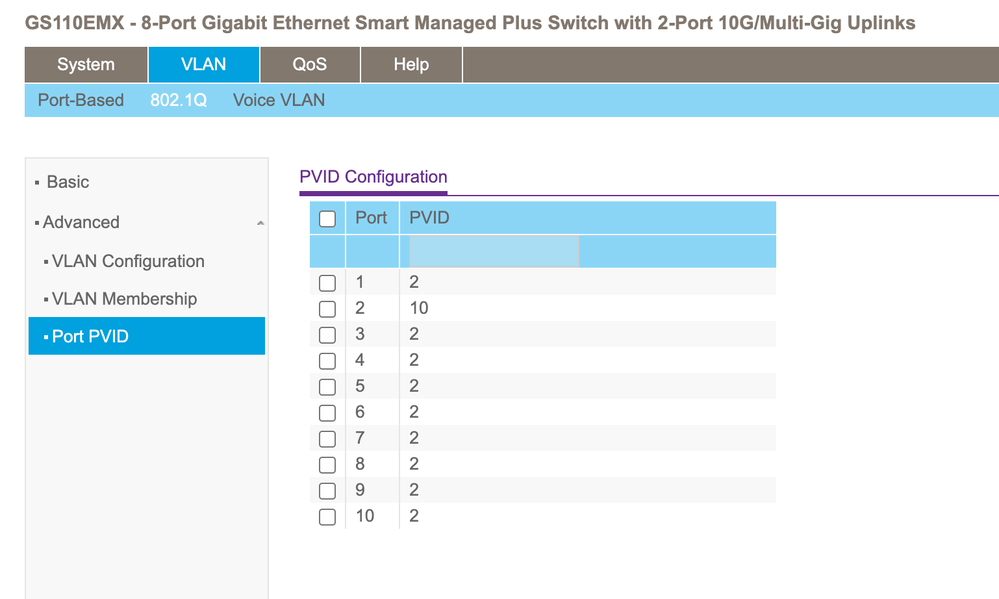Toggle the select-all ports header checkbox
999x599 pixels.
pos(327,219)
